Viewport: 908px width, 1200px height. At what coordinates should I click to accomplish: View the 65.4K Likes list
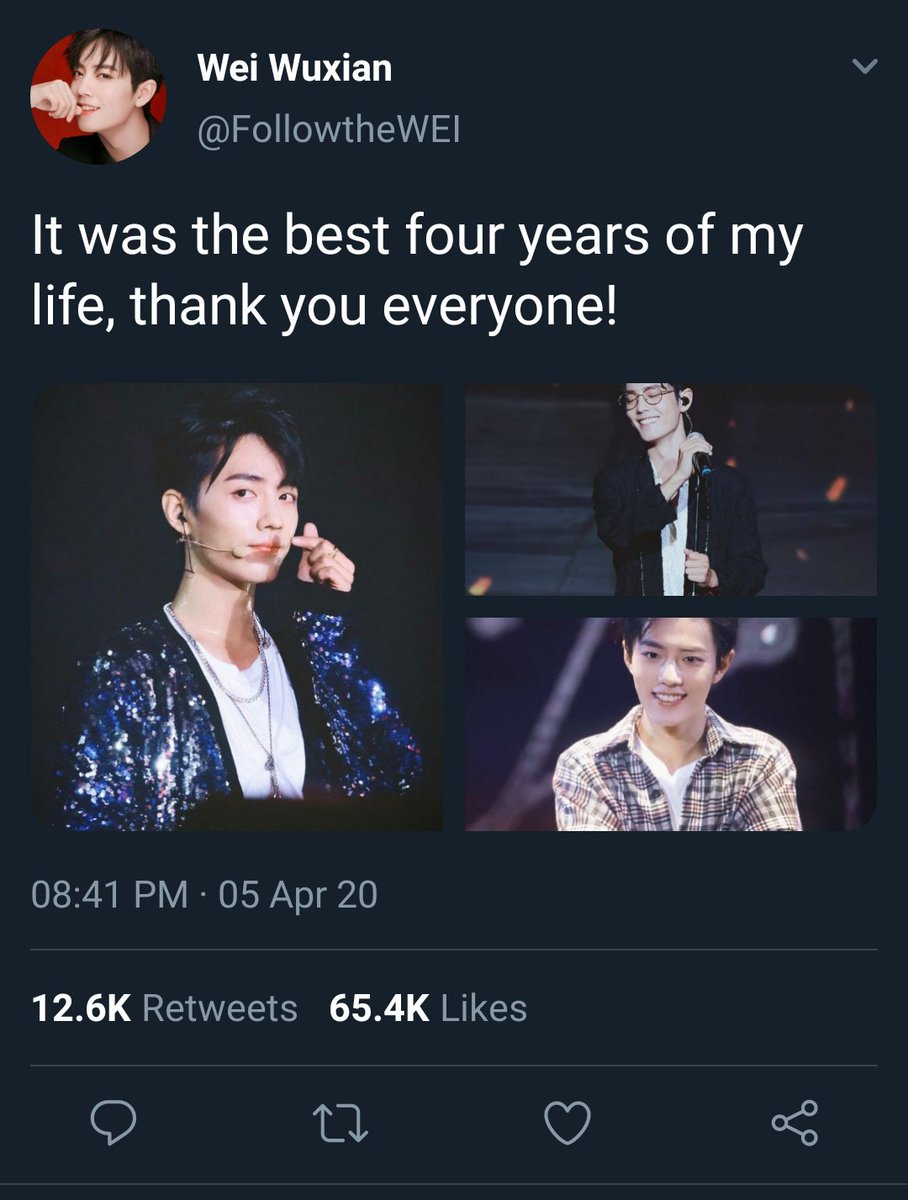click(428, 1008)
